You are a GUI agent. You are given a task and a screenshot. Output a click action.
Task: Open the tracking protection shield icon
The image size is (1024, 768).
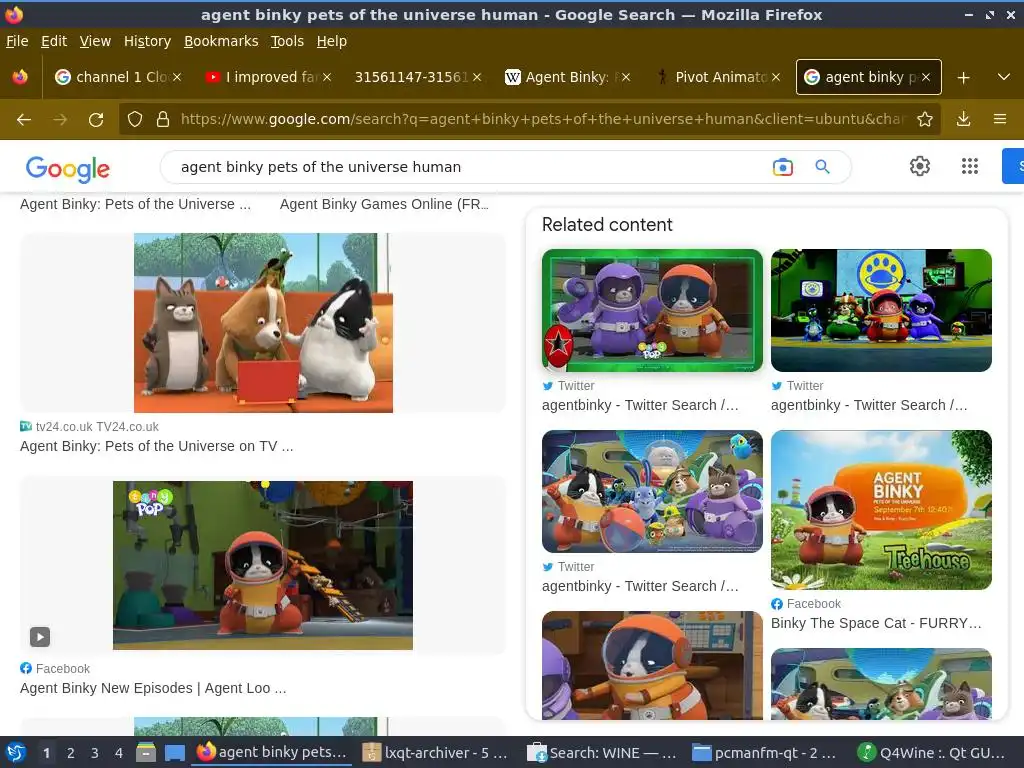[135, 120]
